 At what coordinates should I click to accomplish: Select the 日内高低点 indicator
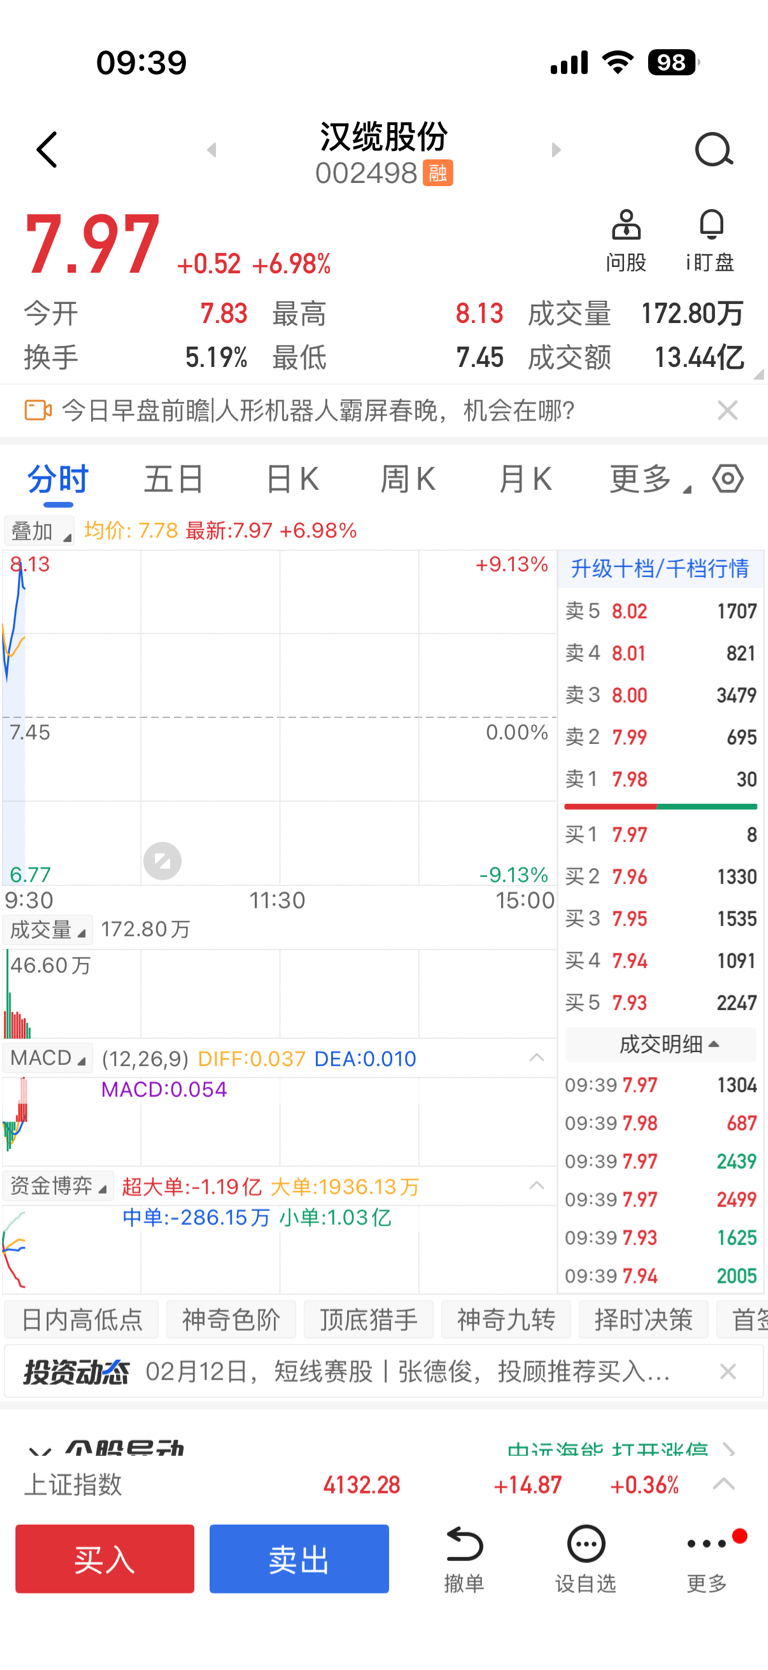[x=82, y=1320]
